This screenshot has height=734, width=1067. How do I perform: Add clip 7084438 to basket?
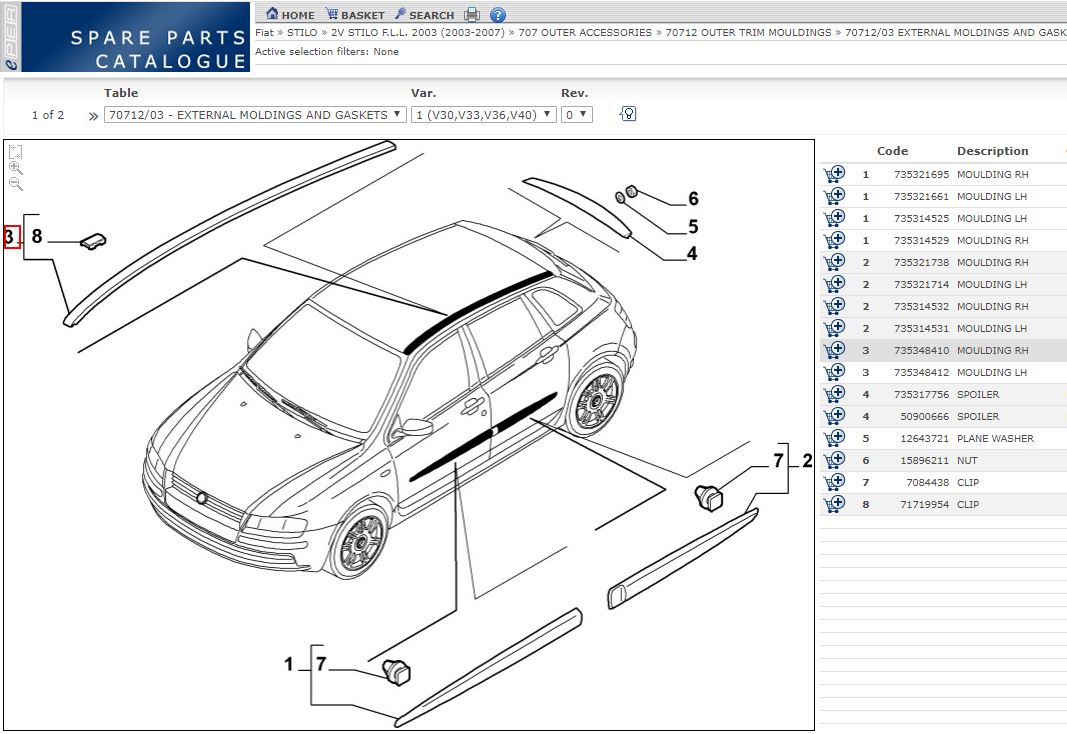pos(834,482)
